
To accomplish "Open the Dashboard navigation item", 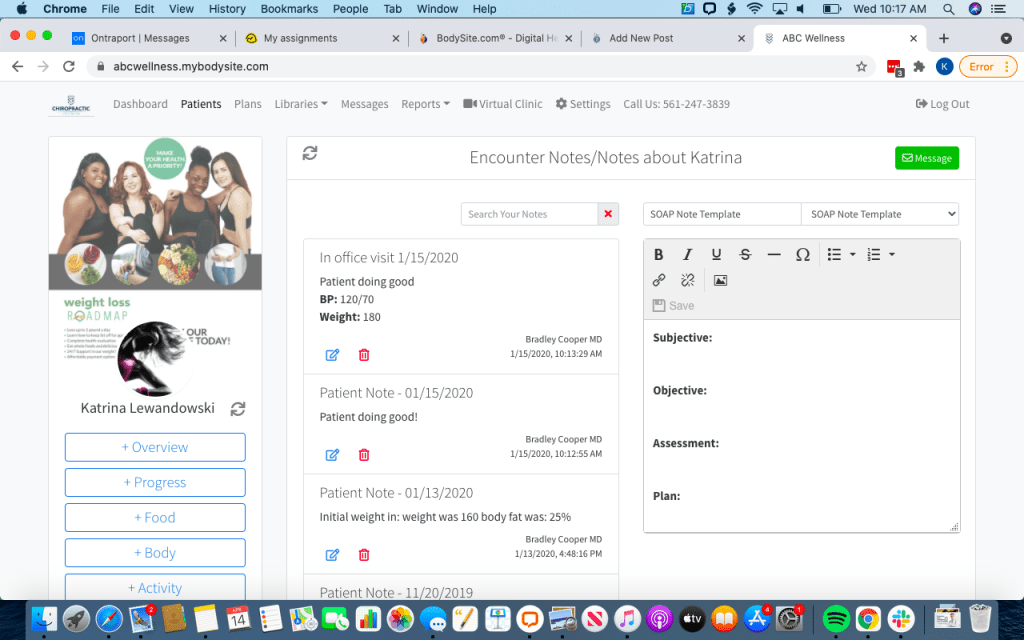I will coord(140,104).
